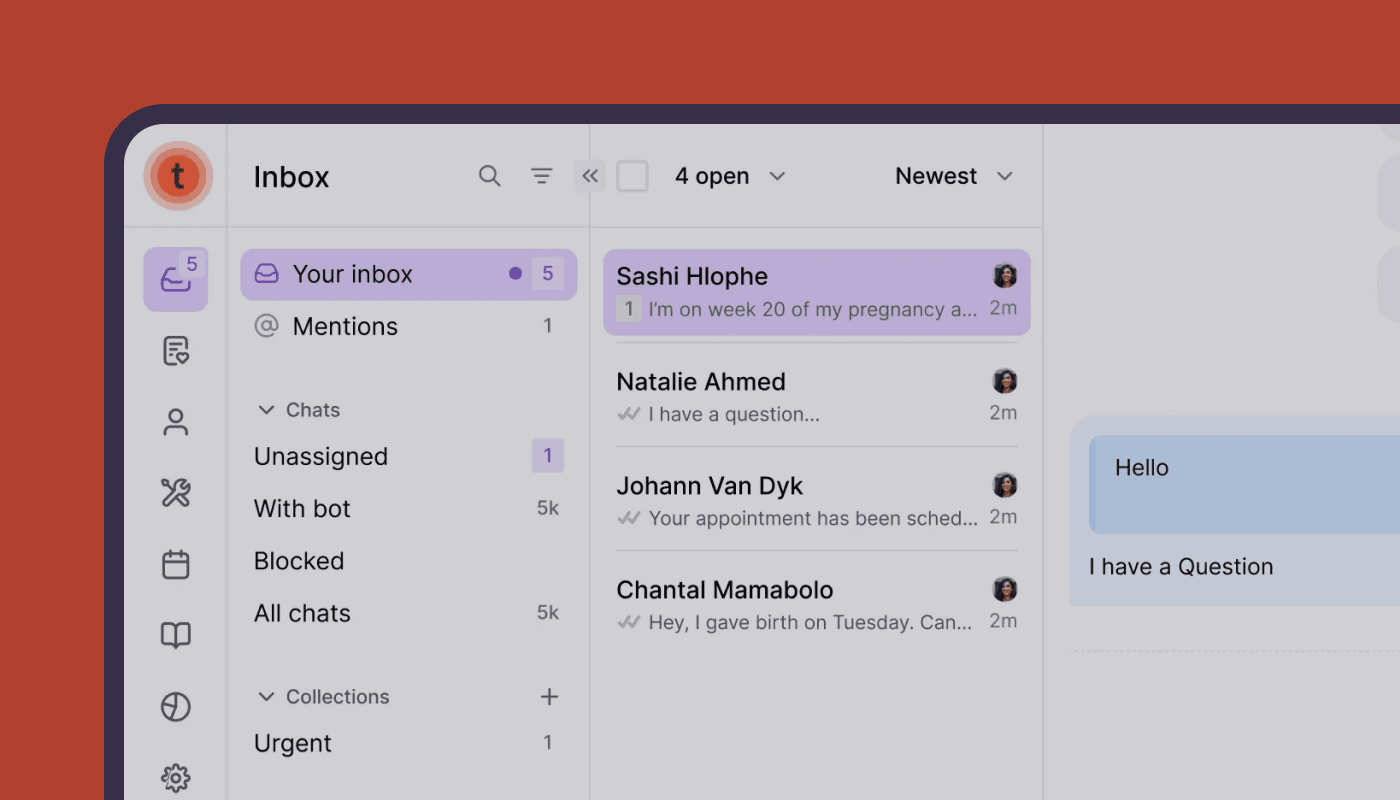1400x800 pixels.
Task: Open the filter lines icon next to search
Action: click(x=541, y=176)
